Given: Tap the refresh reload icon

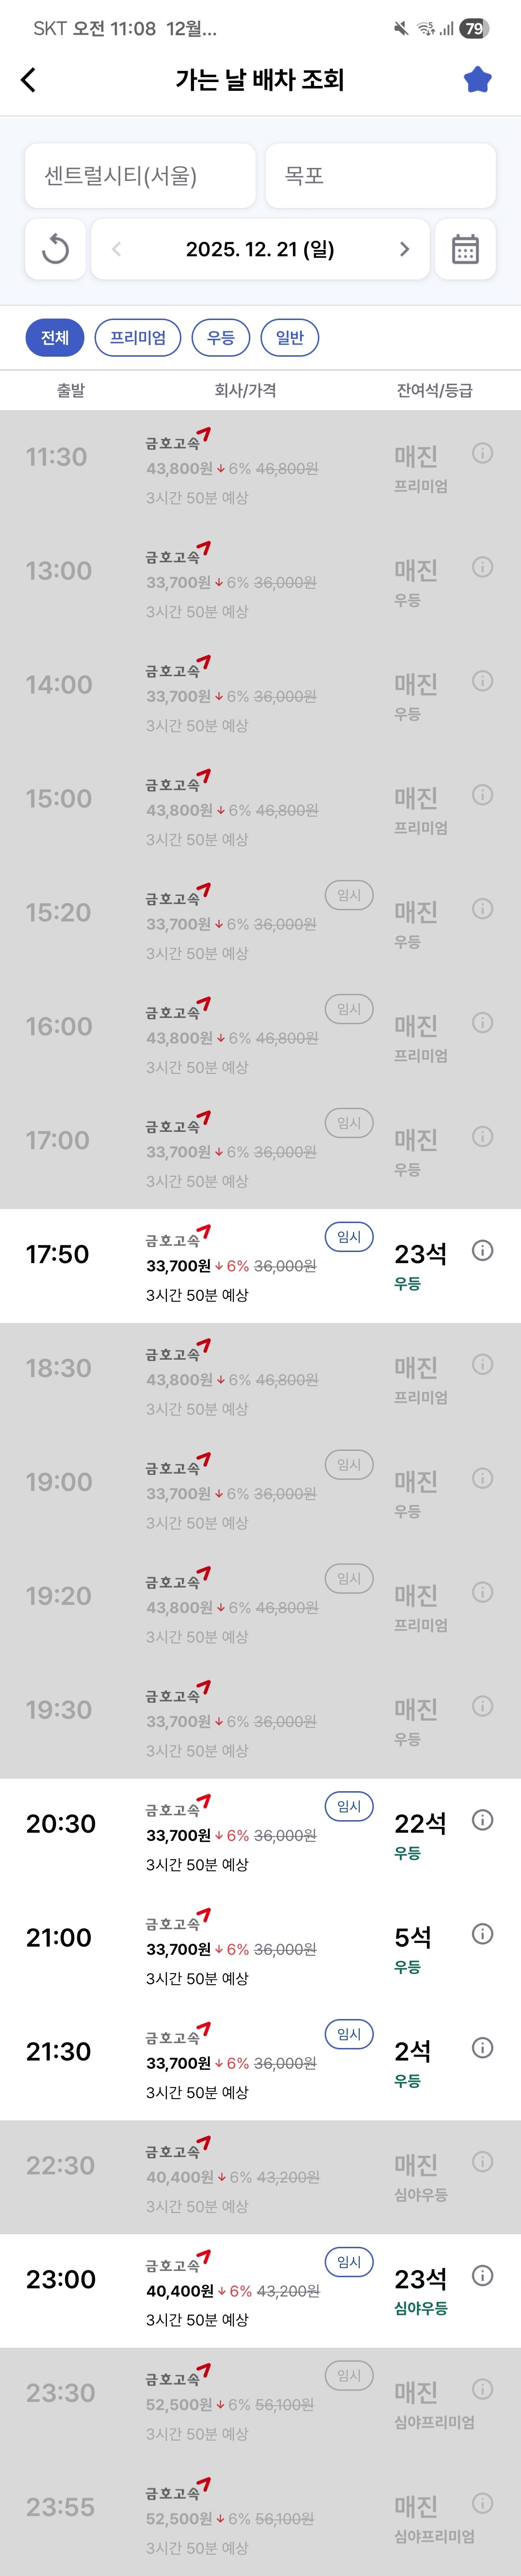Looking at the screenshot, I should click(x=55, y=249).
